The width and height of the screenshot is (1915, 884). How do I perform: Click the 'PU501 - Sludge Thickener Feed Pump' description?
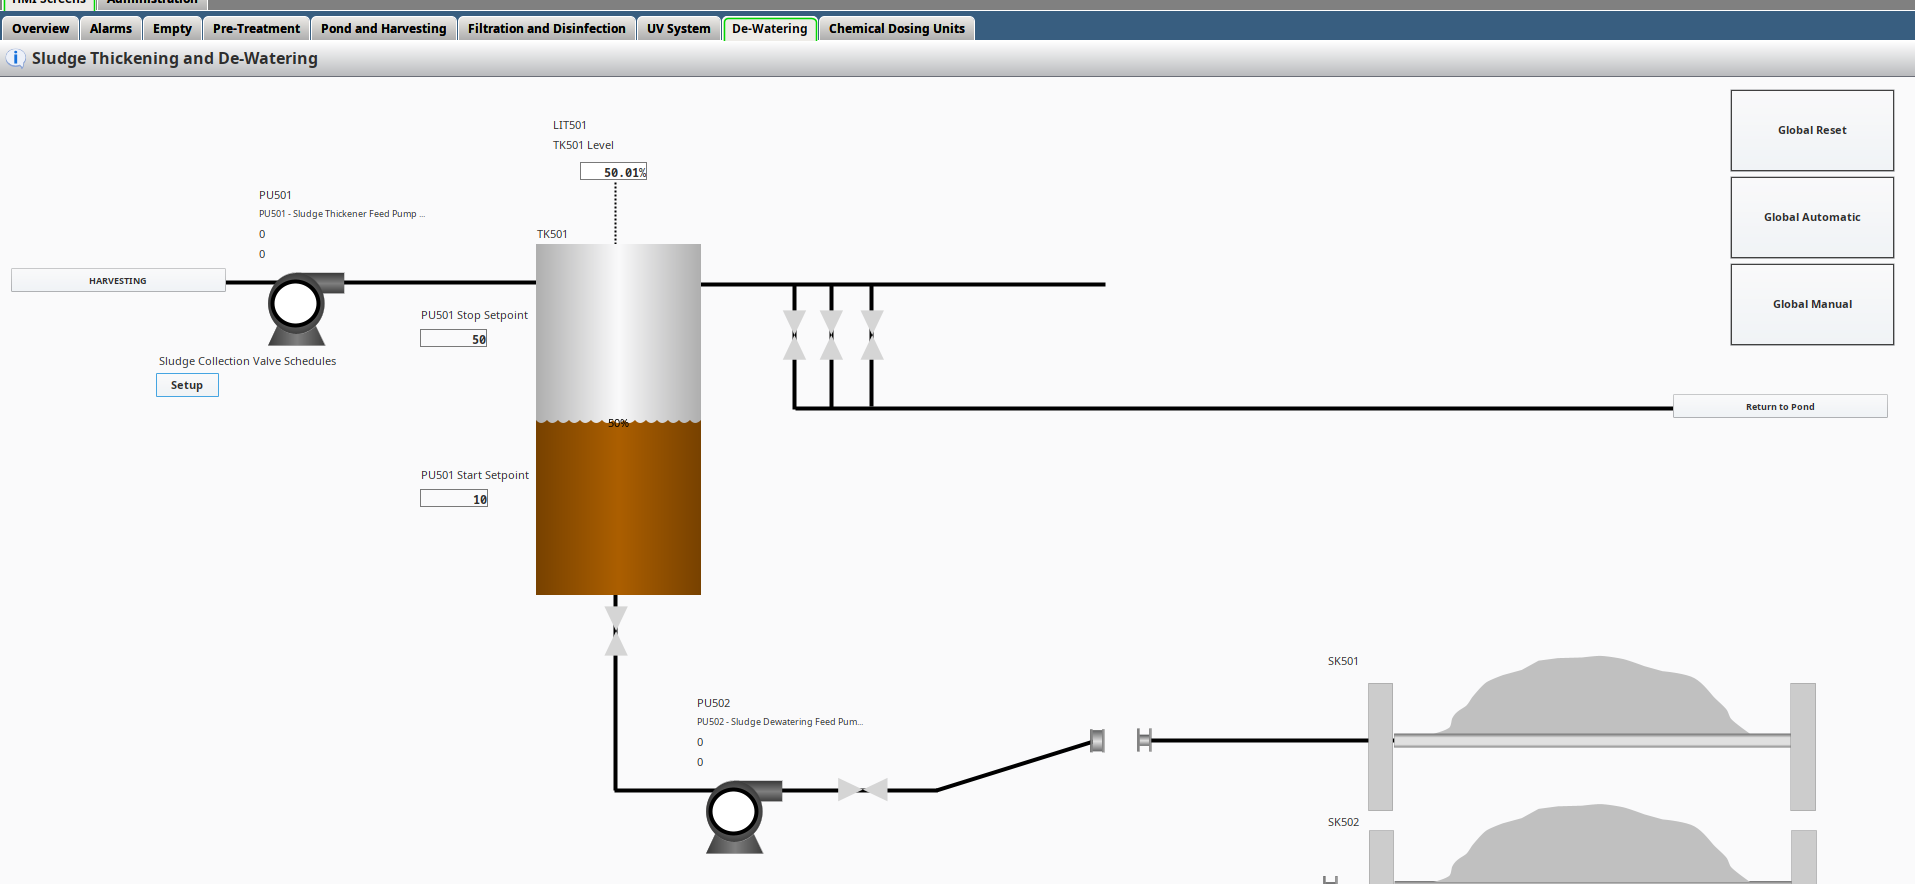click(342, 214)
